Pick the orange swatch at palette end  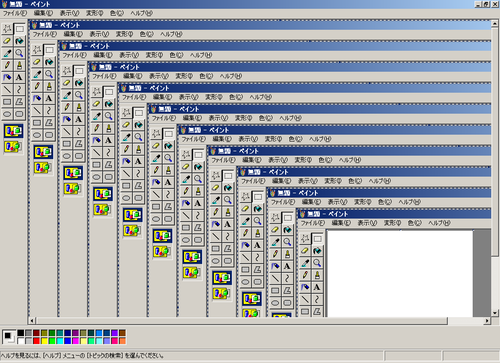pos(122,341)
